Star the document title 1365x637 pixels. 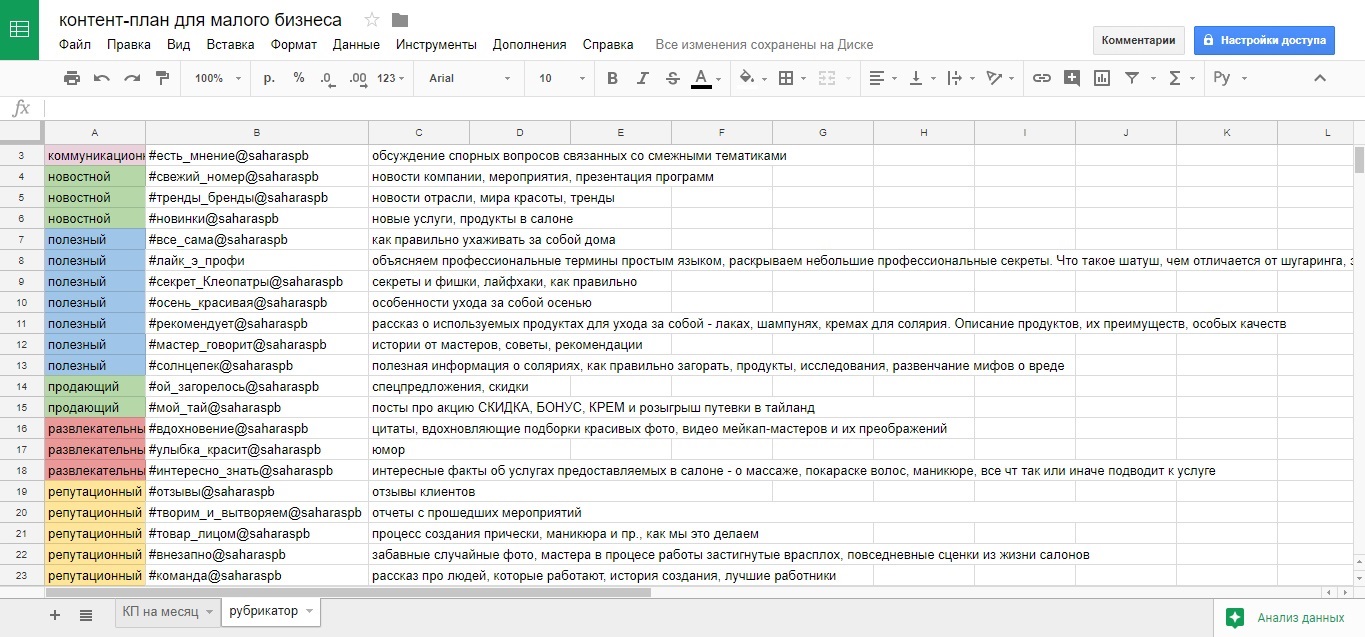372,20
